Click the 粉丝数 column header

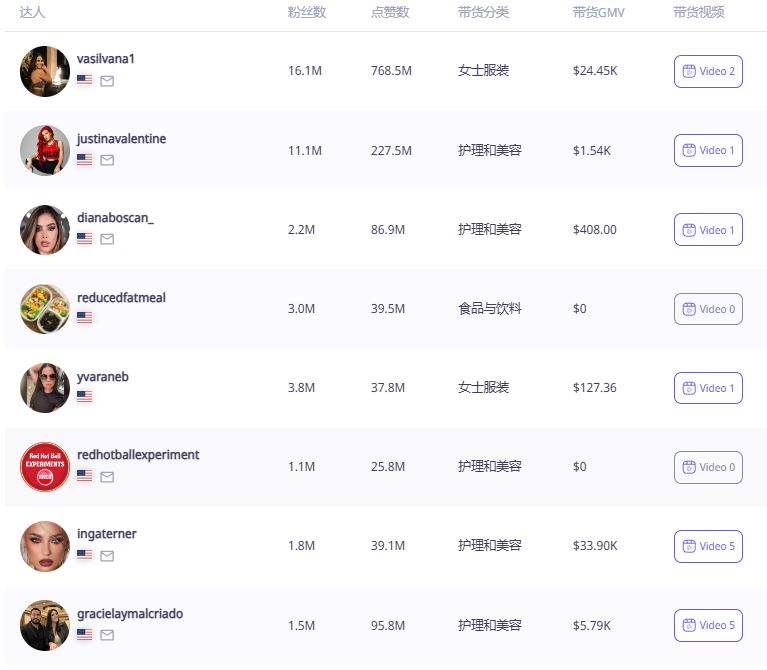(x=307, y=12)
